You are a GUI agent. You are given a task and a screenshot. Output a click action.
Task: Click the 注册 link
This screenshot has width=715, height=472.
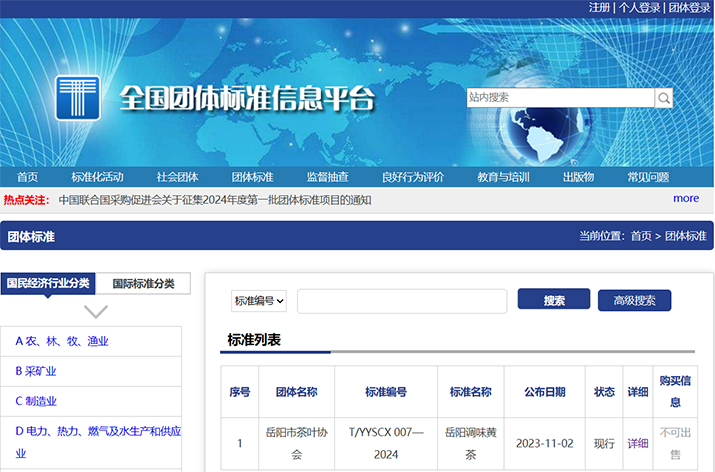tap(599, 8)
